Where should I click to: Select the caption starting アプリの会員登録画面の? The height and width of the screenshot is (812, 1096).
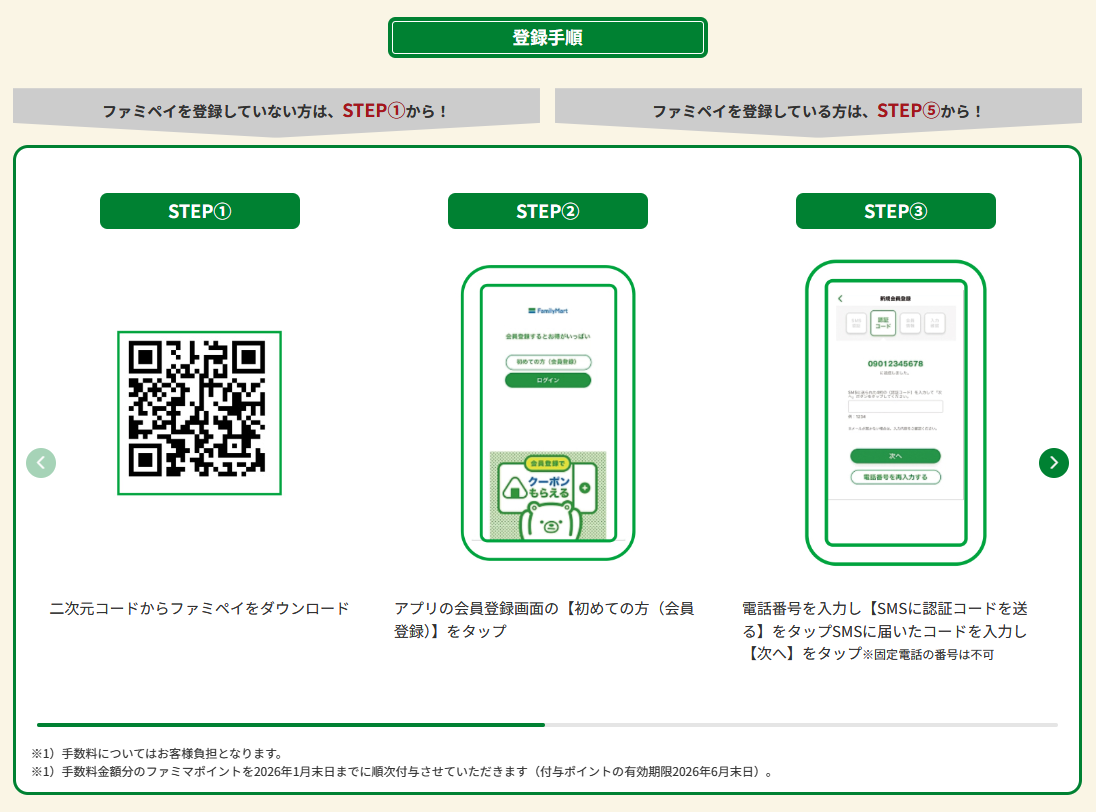coord(545,620)
